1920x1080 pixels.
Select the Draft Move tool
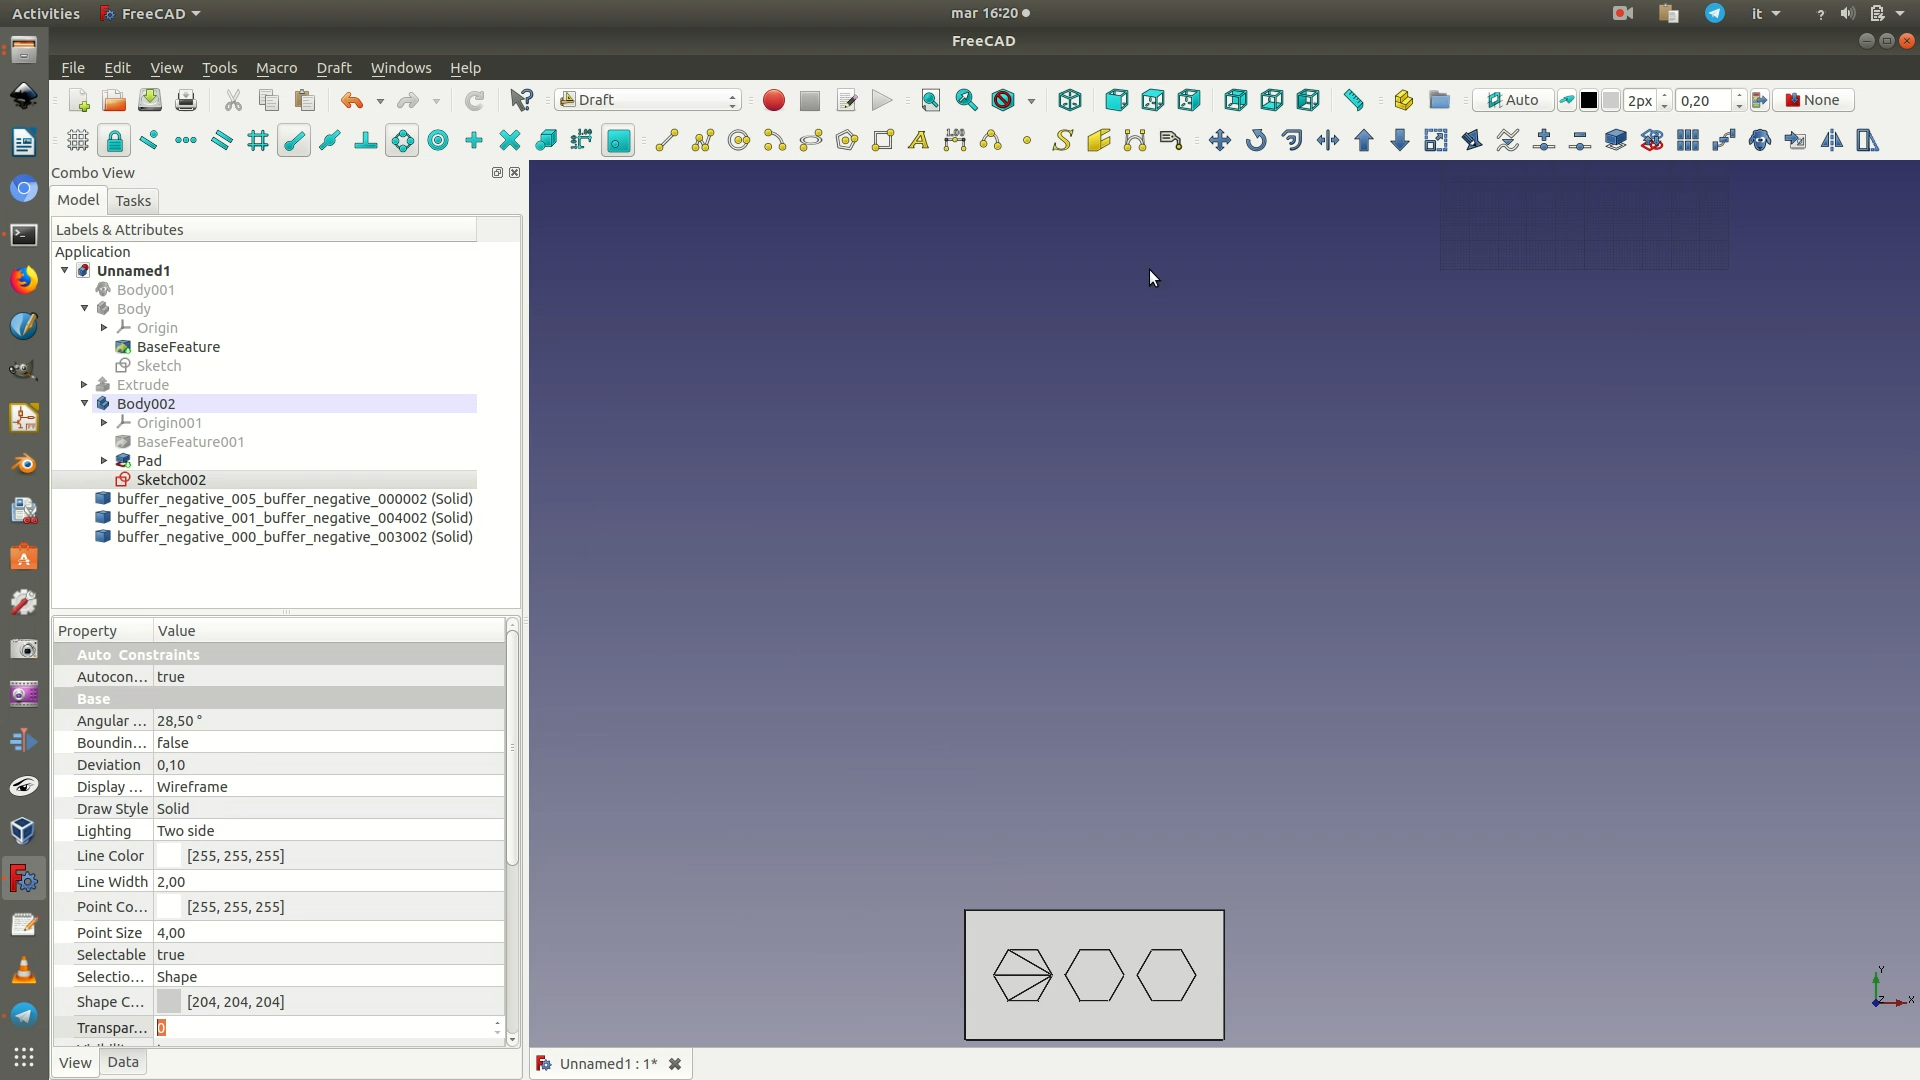1220,140
